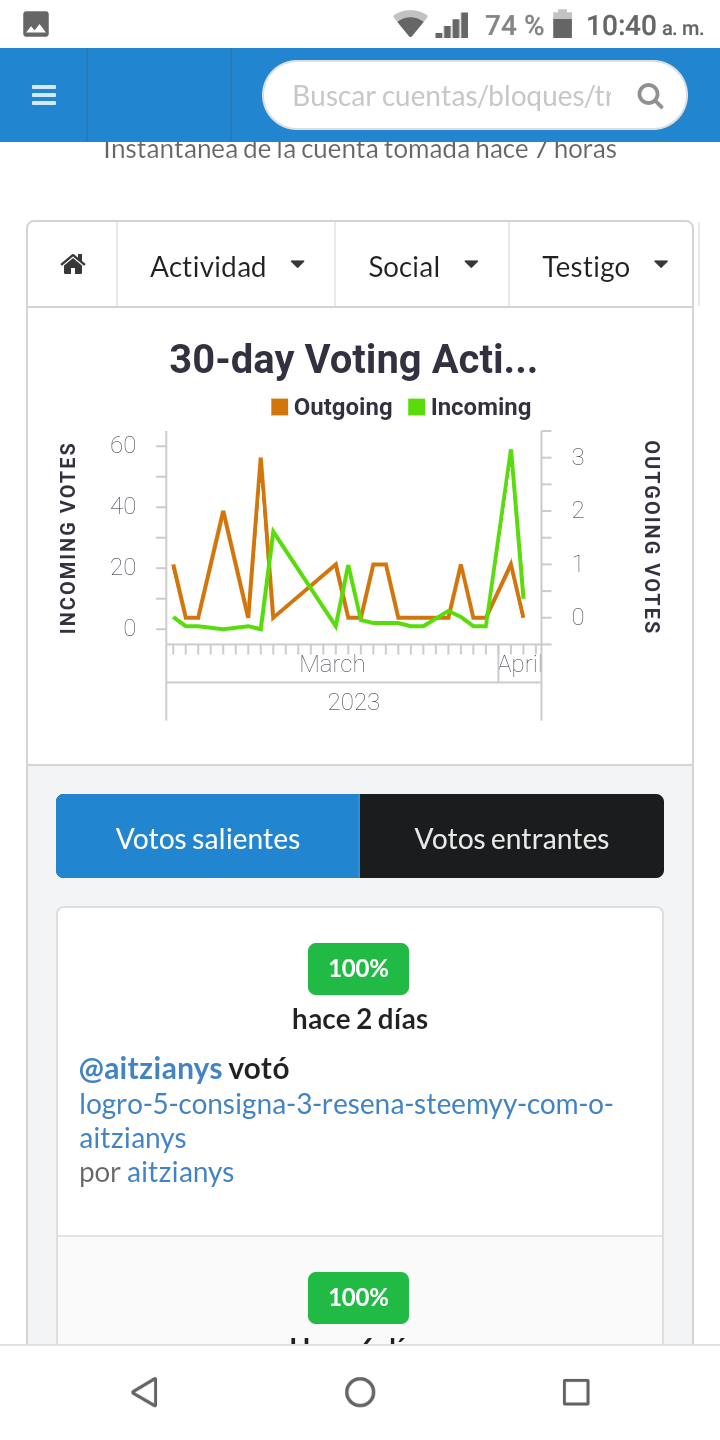Image resolution: width=720 pixels, height=1440 pixels.
Task: Switch to the Votos salientes tab
Action: coord(208,837)
